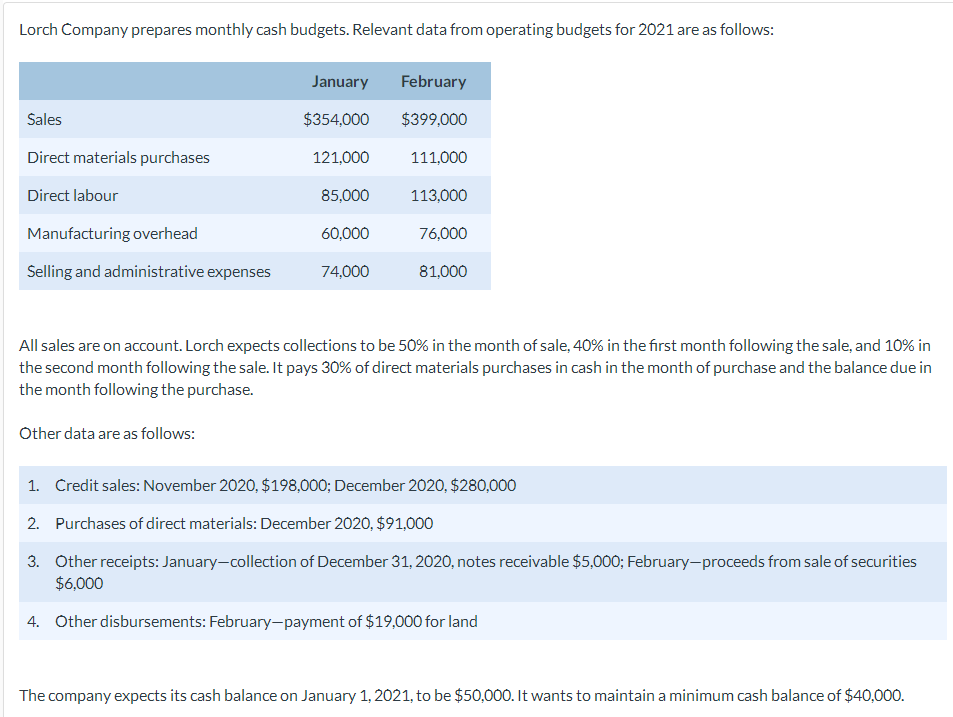
Task: Select the $354,000 January sales value
Action: pyautogui.click(x=334, y=119)
